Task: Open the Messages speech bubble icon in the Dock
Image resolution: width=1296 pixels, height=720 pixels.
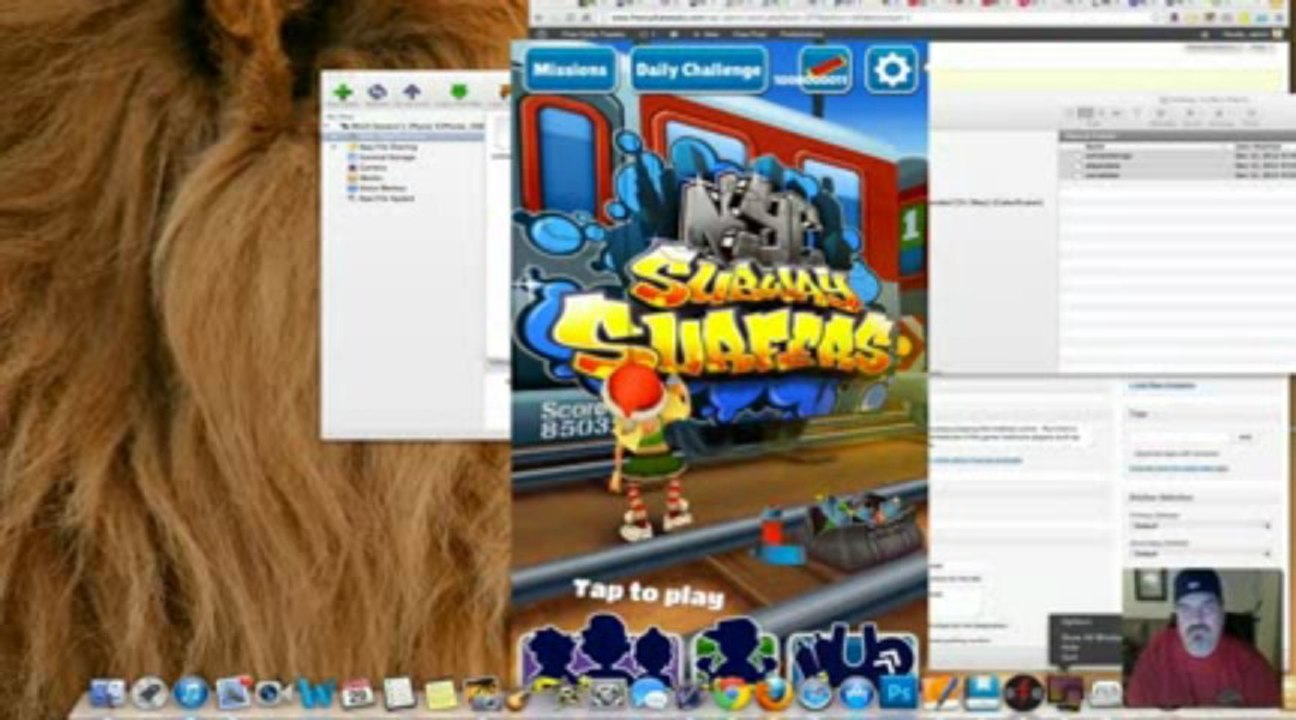Action: pos(649,693)
